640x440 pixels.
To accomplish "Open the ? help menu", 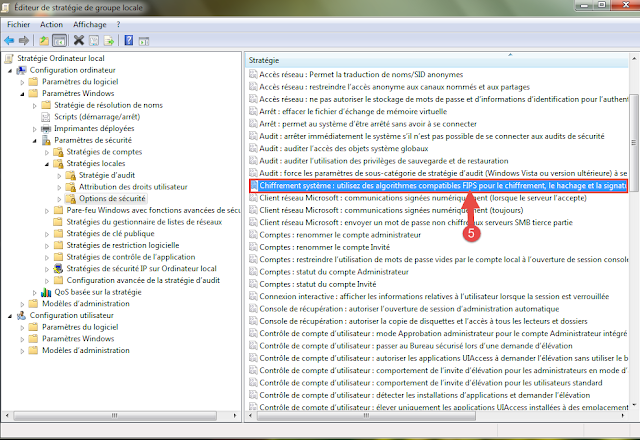I will (118, 24).
